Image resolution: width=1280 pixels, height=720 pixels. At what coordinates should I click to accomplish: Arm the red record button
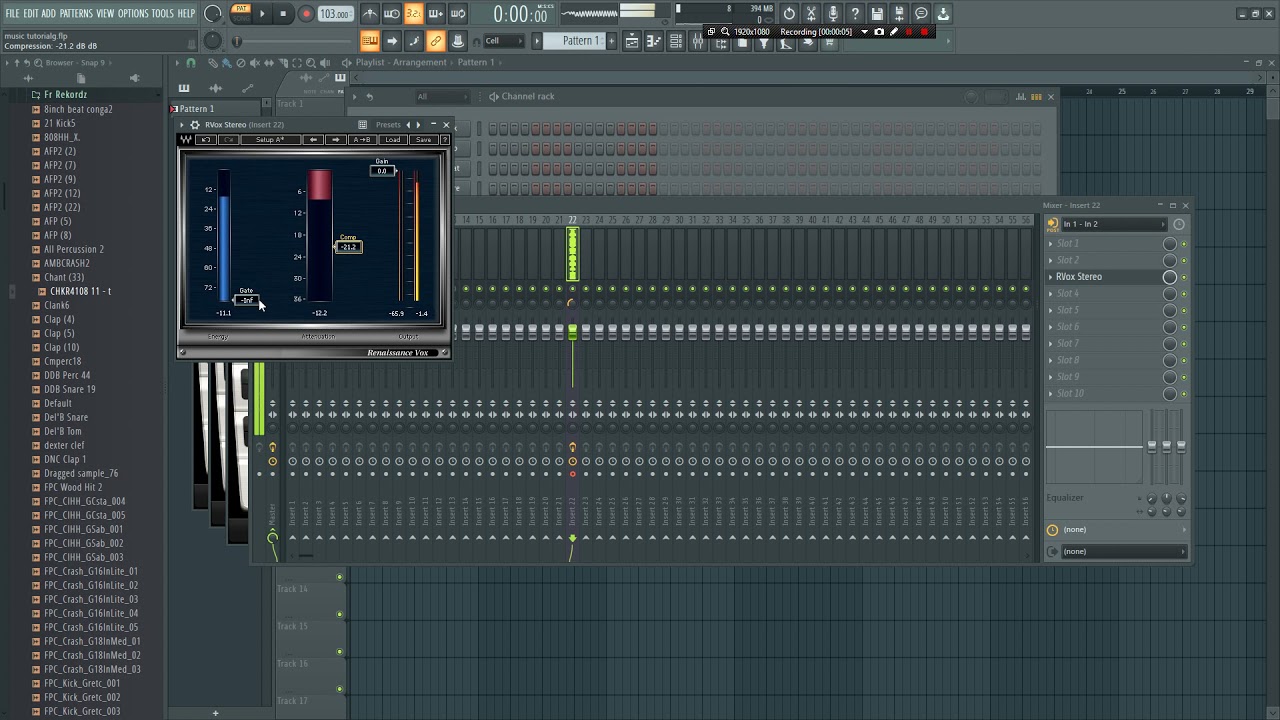pos(306,14)
